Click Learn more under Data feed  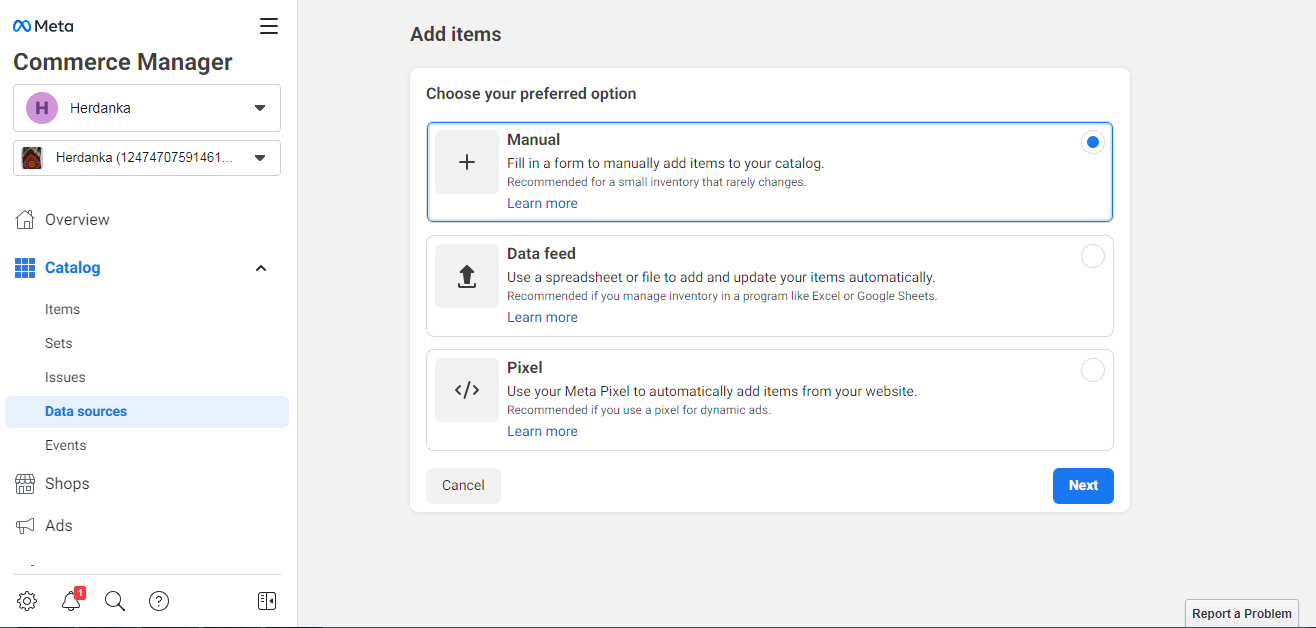(542, 317)
